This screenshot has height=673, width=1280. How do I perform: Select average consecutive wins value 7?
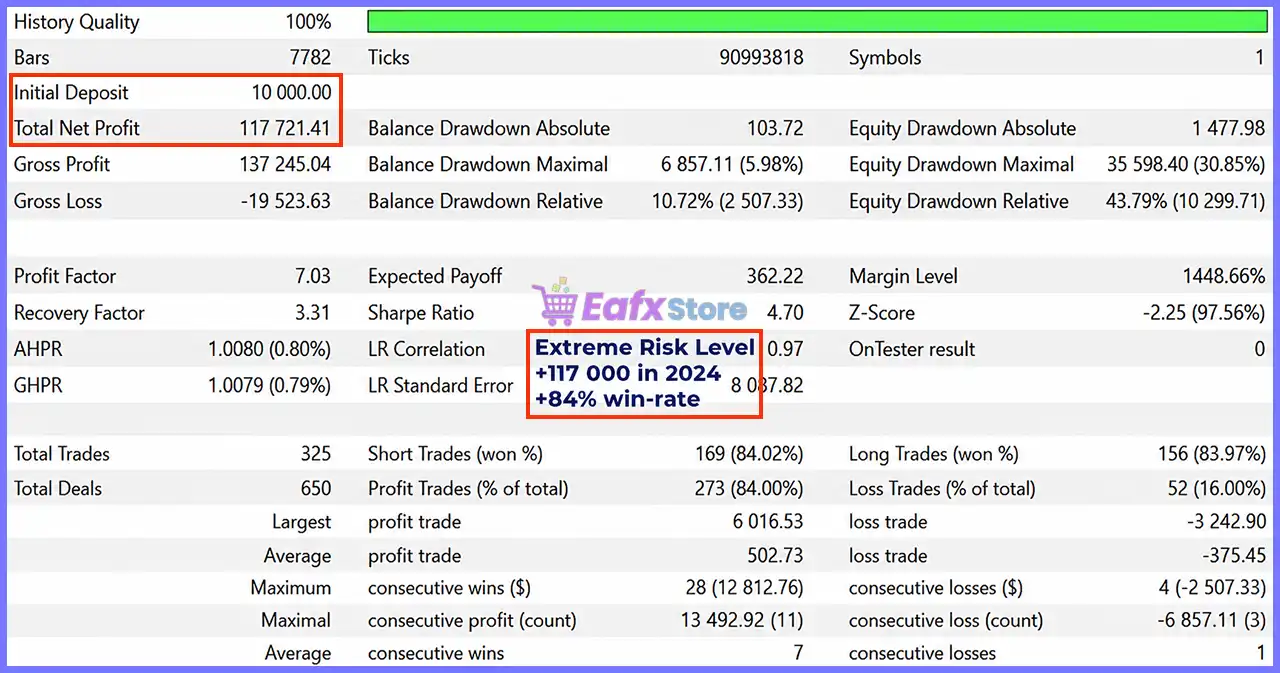797,654
